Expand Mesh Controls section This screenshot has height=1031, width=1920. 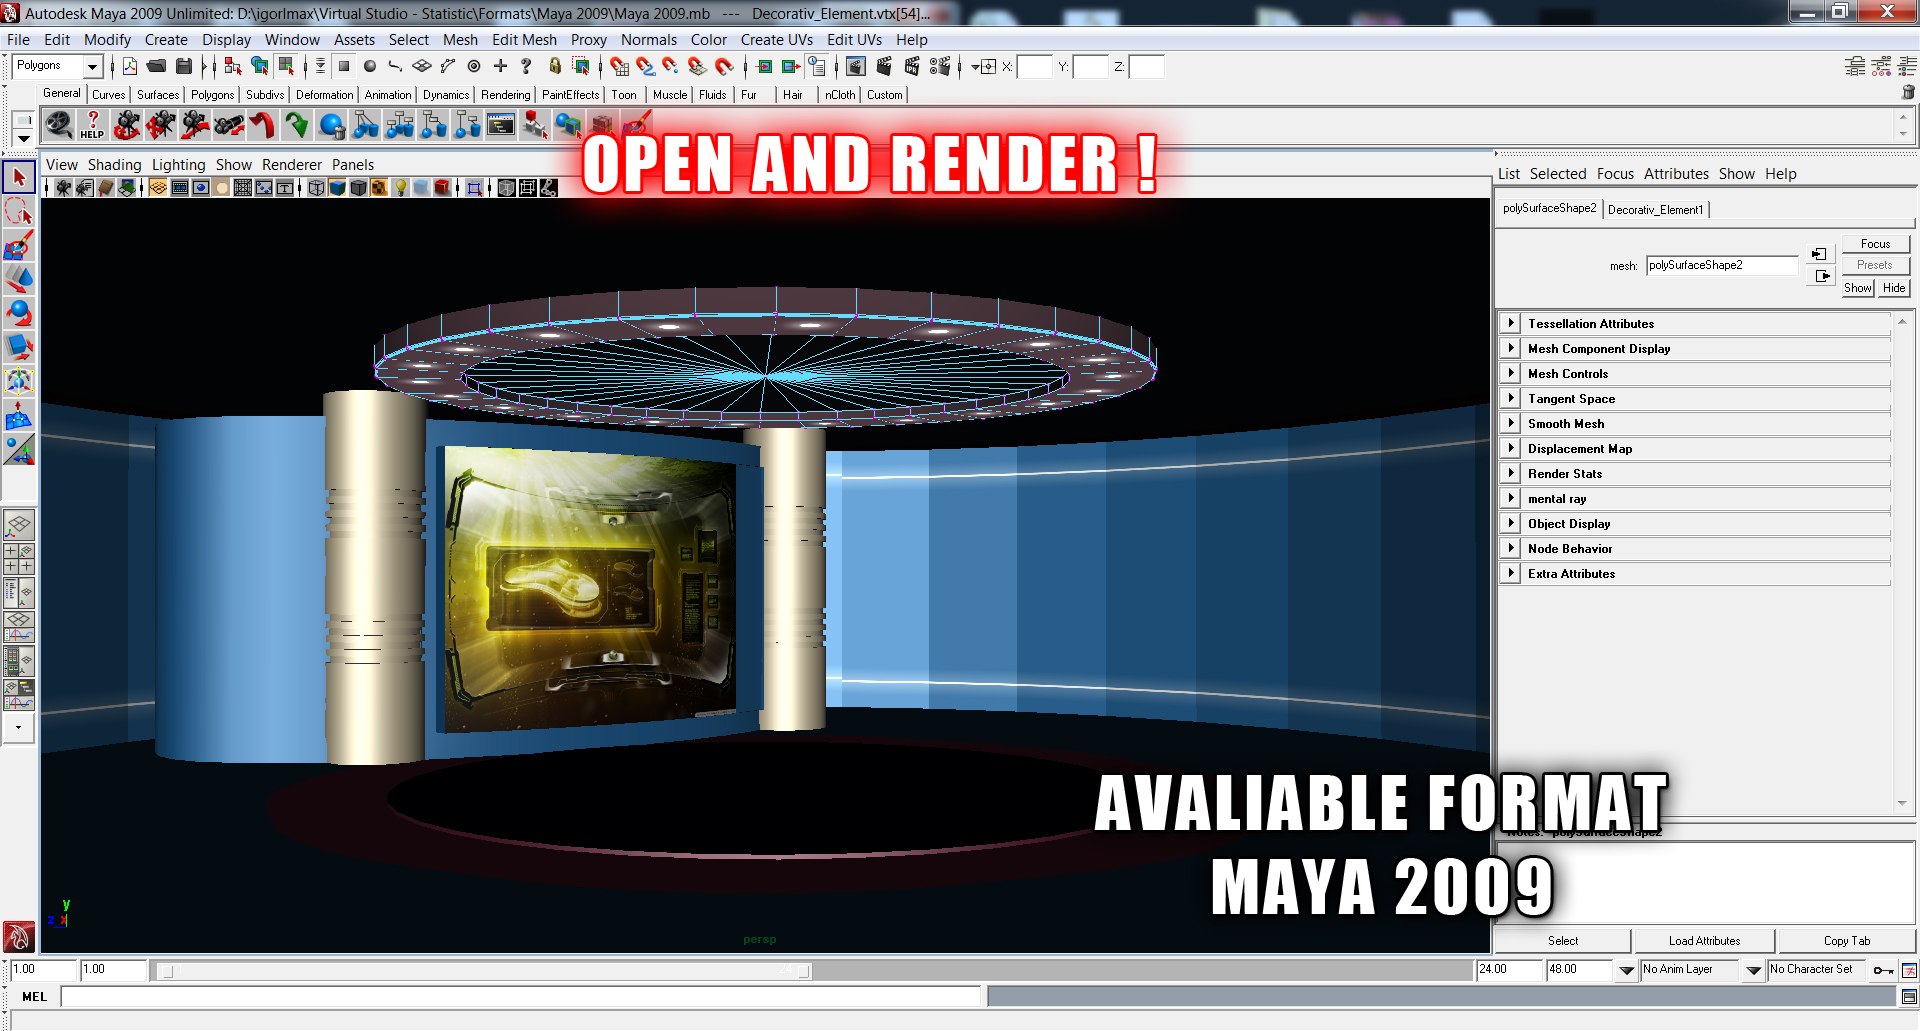point(1511,373)
